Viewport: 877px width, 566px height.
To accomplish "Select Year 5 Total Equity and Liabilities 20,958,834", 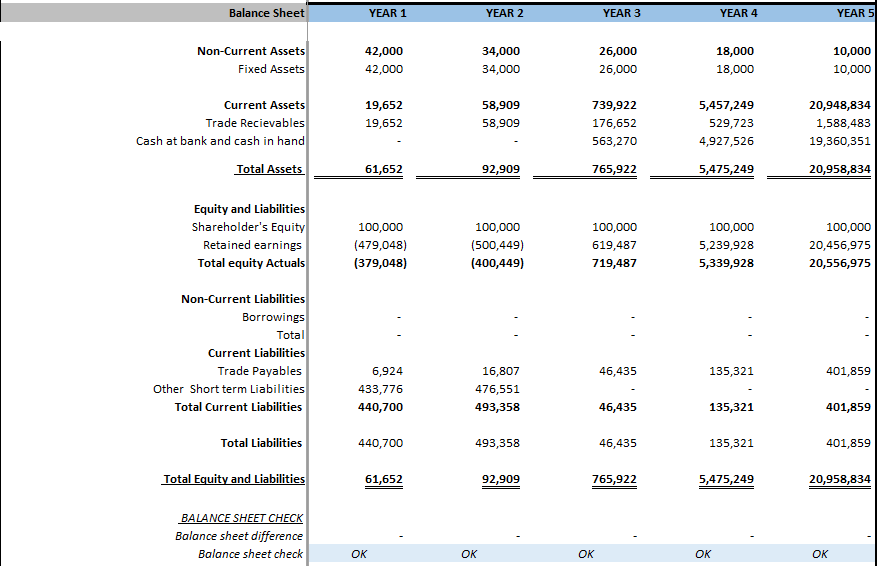I will tap(840, 478).
